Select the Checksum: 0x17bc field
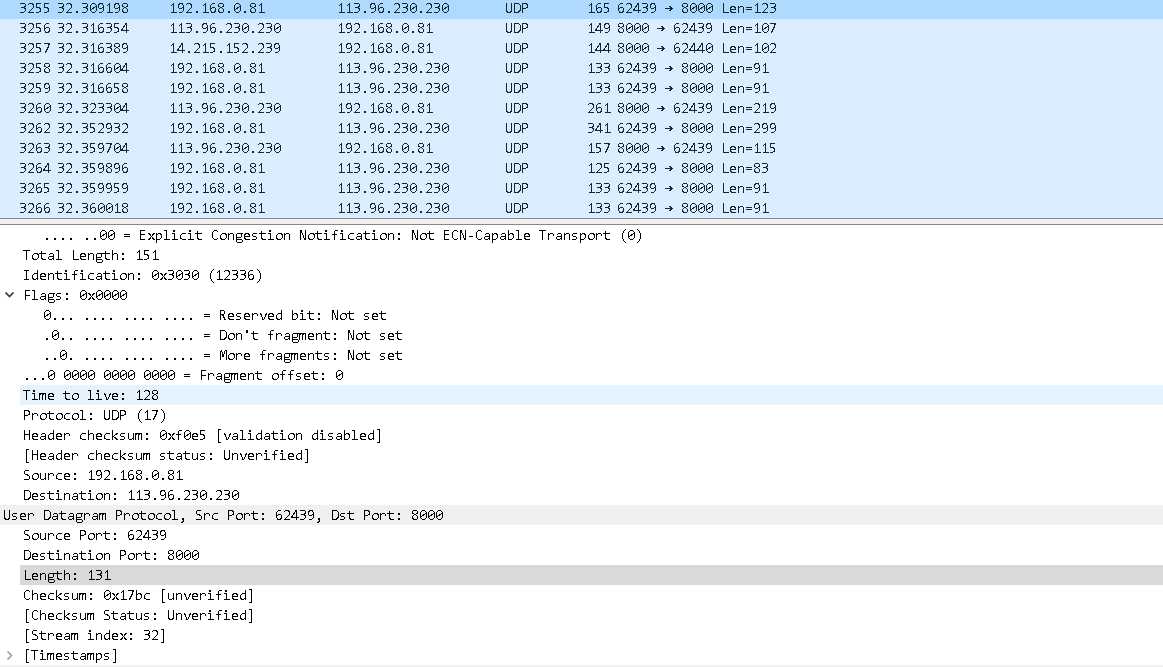 coord(139,596)
